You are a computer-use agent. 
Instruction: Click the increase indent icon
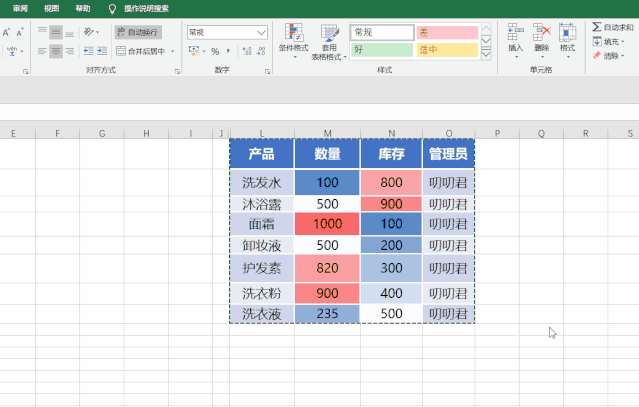click(x=104, y=50)
